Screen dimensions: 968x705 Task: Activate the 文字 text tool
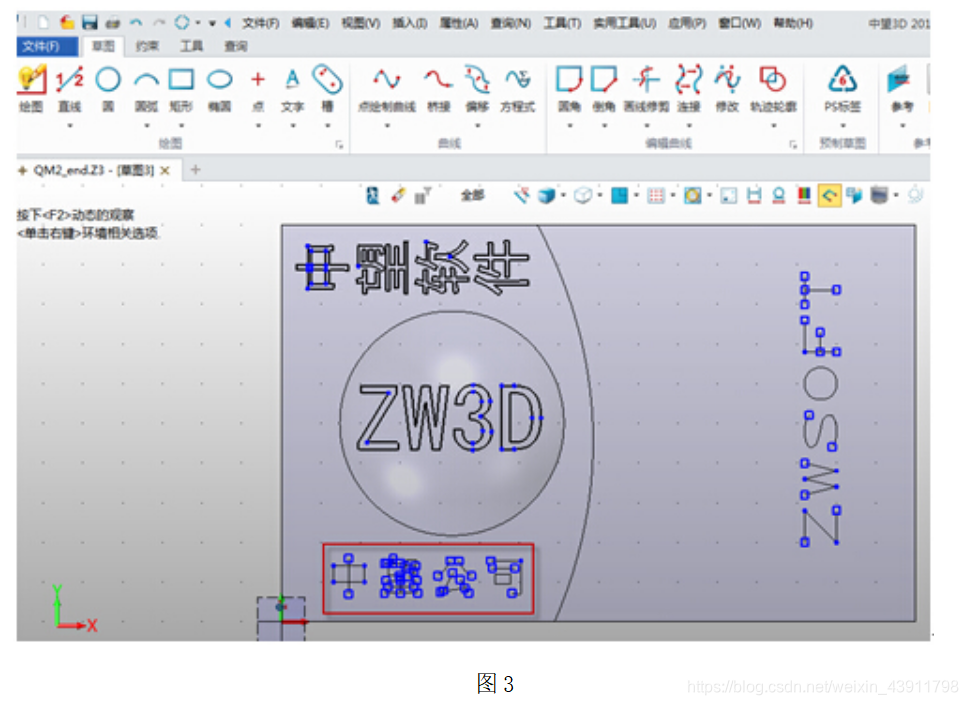point(292,88)
